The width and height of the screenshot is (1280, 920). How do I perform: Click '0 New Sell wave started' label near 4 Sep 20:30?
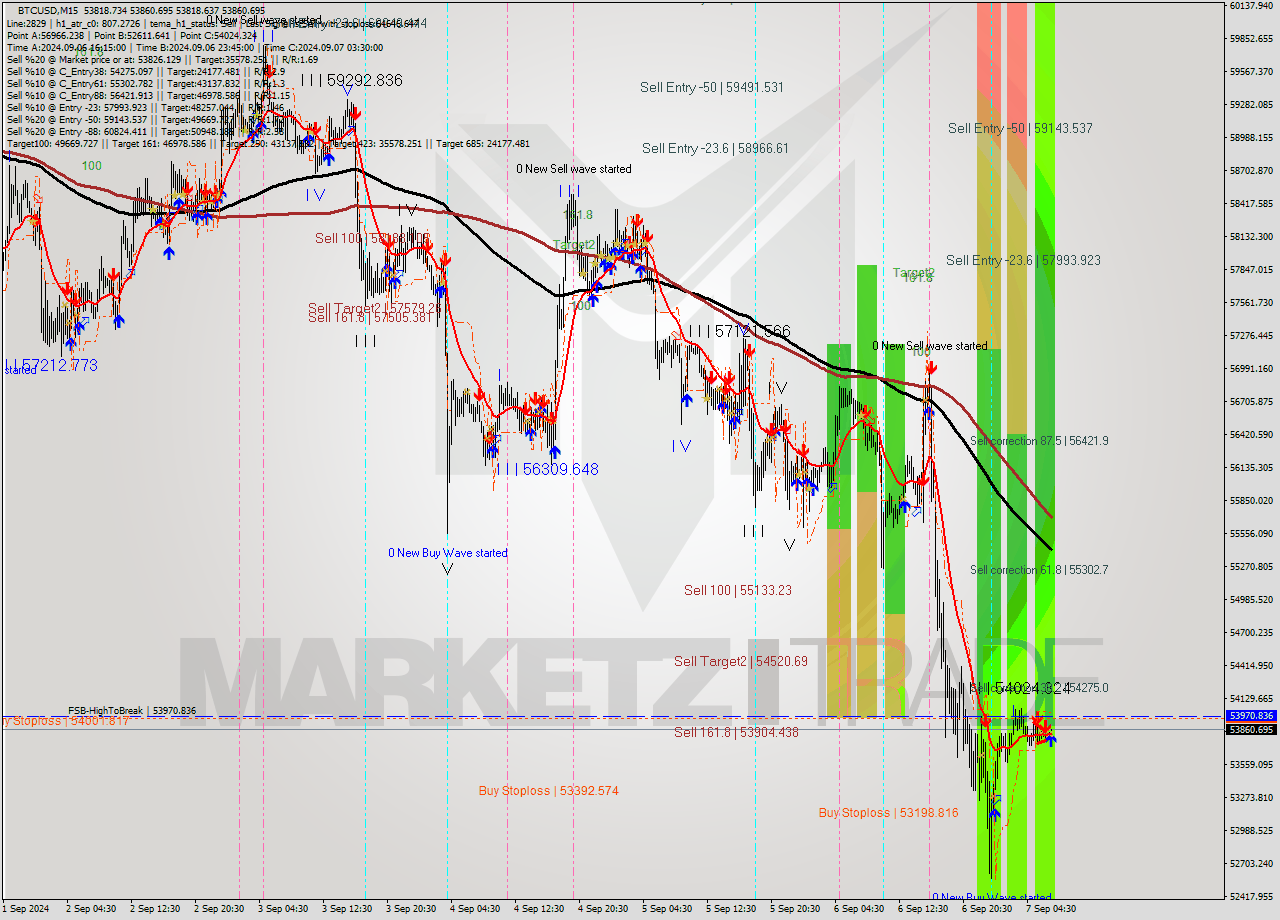574,169
